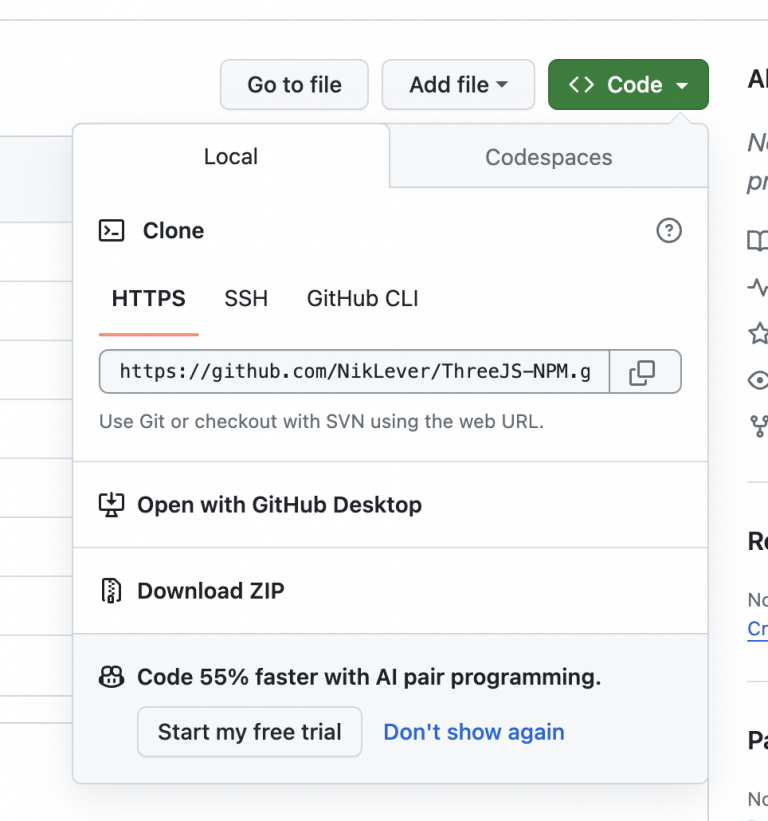Click the Clone terminal icon

[x=112, y=230]
